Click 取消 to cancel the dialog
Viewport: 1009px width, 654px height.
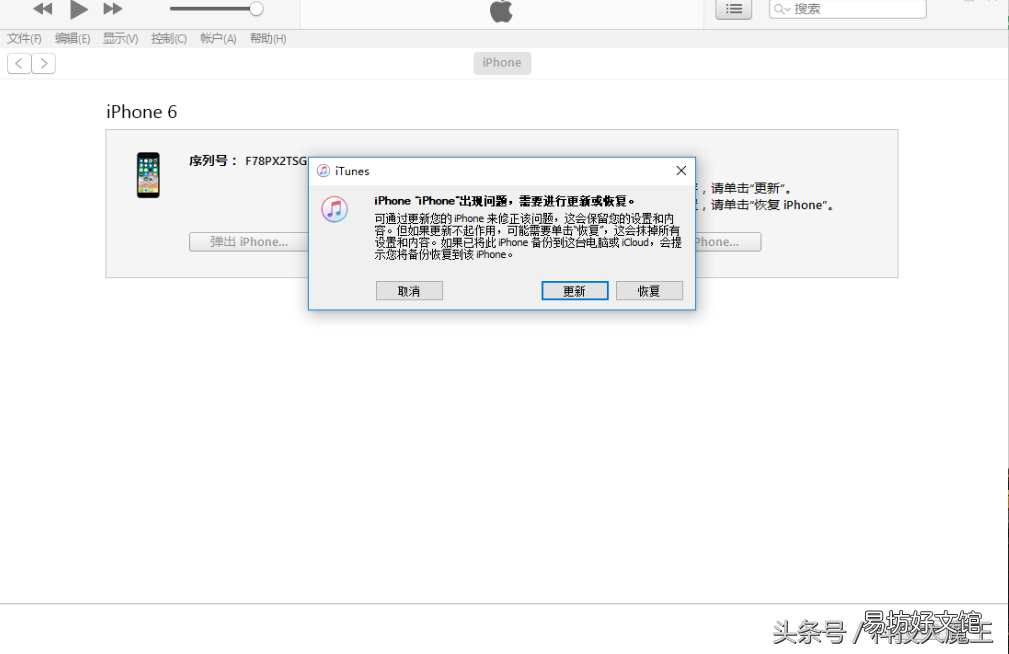point(409,291)
